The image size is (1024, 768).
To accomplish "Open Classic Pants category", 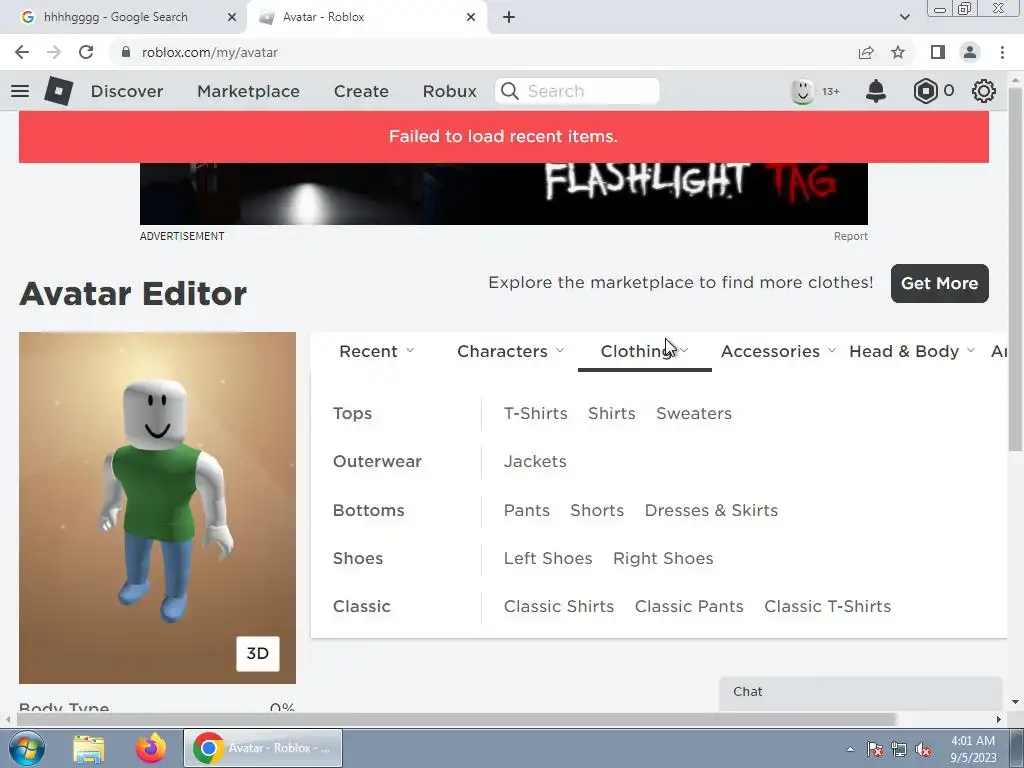I will coord(689,606).
